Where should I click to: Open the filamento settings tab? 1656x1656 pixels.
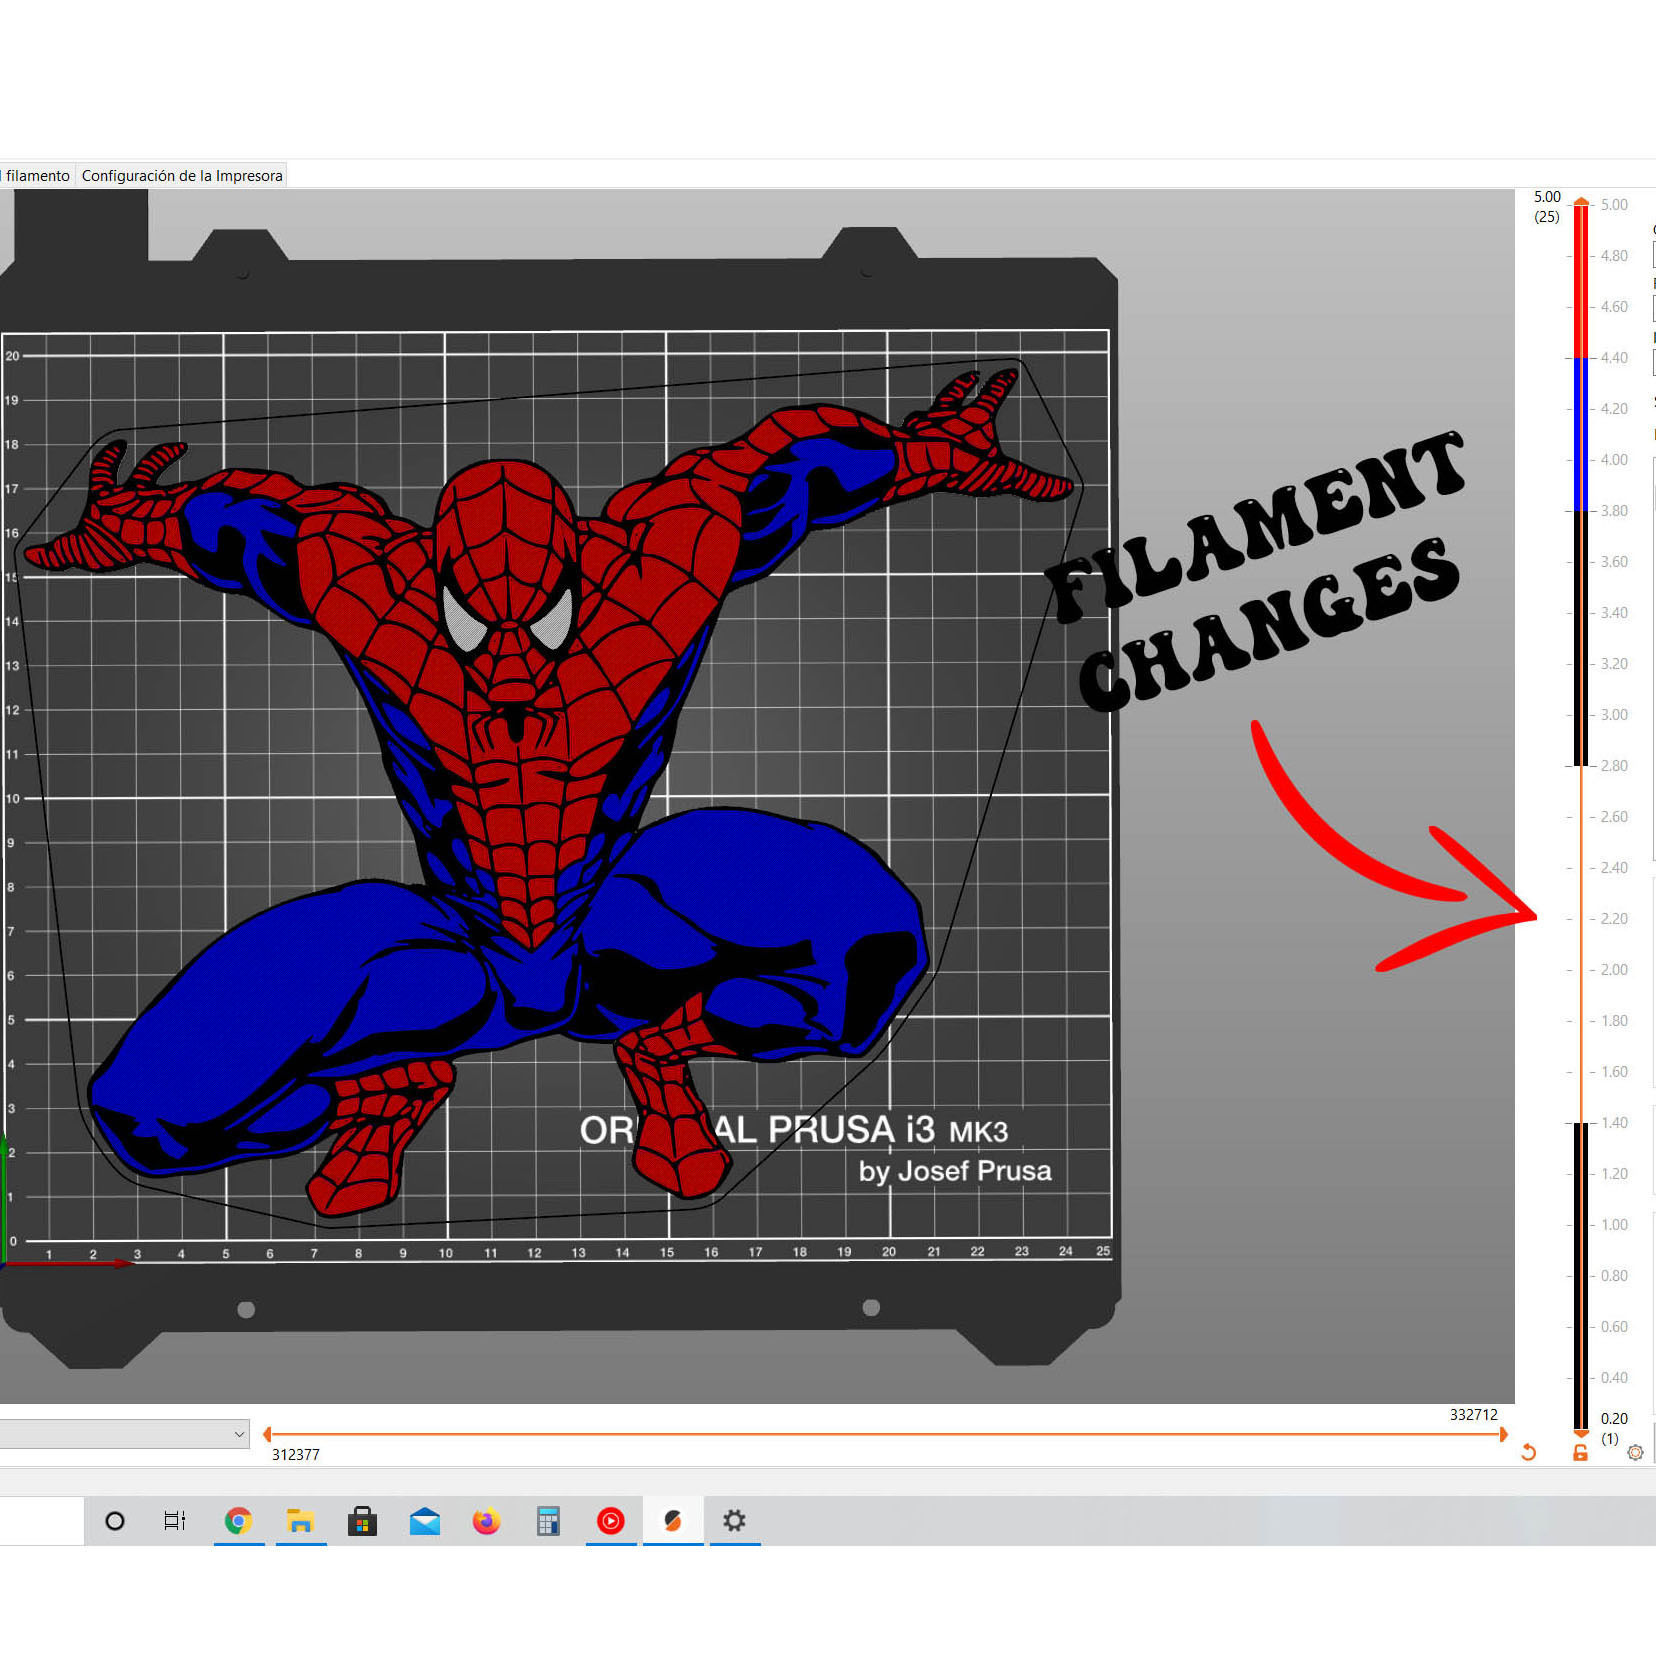click(37, 175)
